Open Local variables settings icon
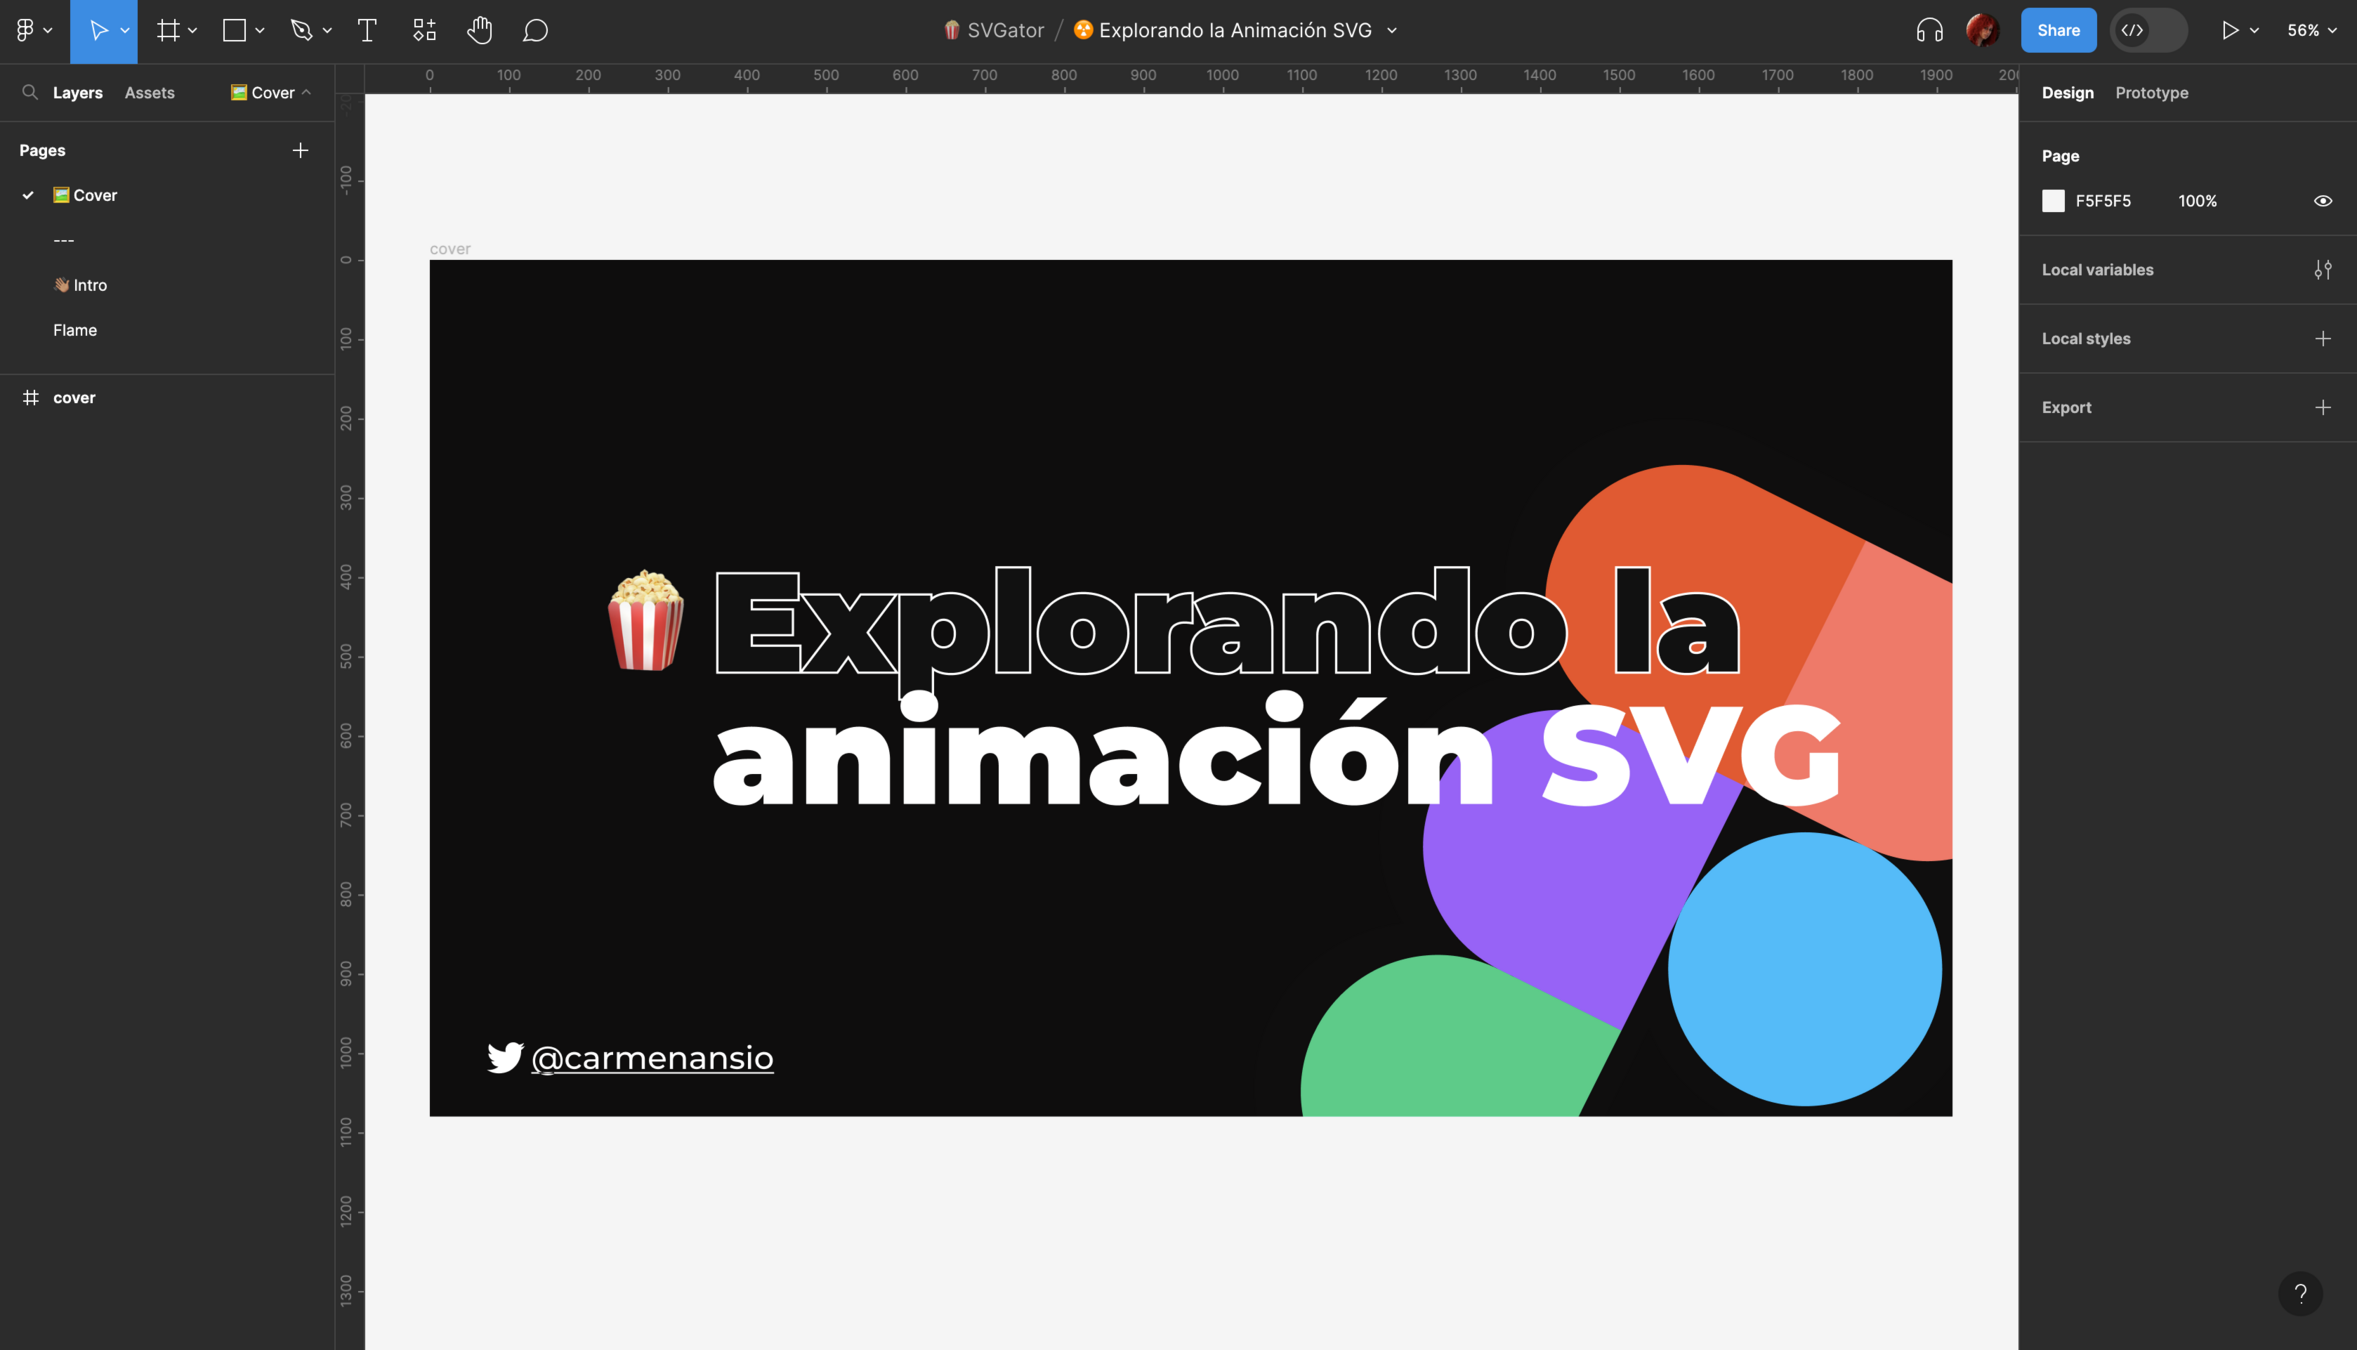This screenshot has width=2357, height=1350. (x=2322, y=270)
